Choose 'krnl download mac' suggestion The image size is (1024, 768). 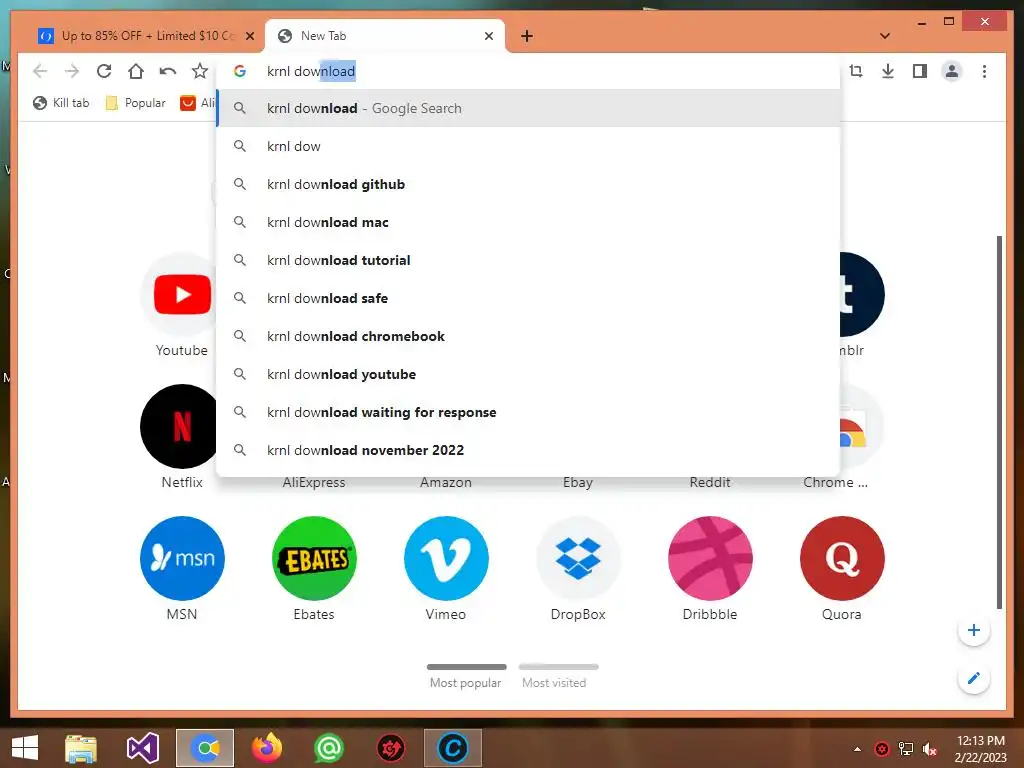point(528,222)
